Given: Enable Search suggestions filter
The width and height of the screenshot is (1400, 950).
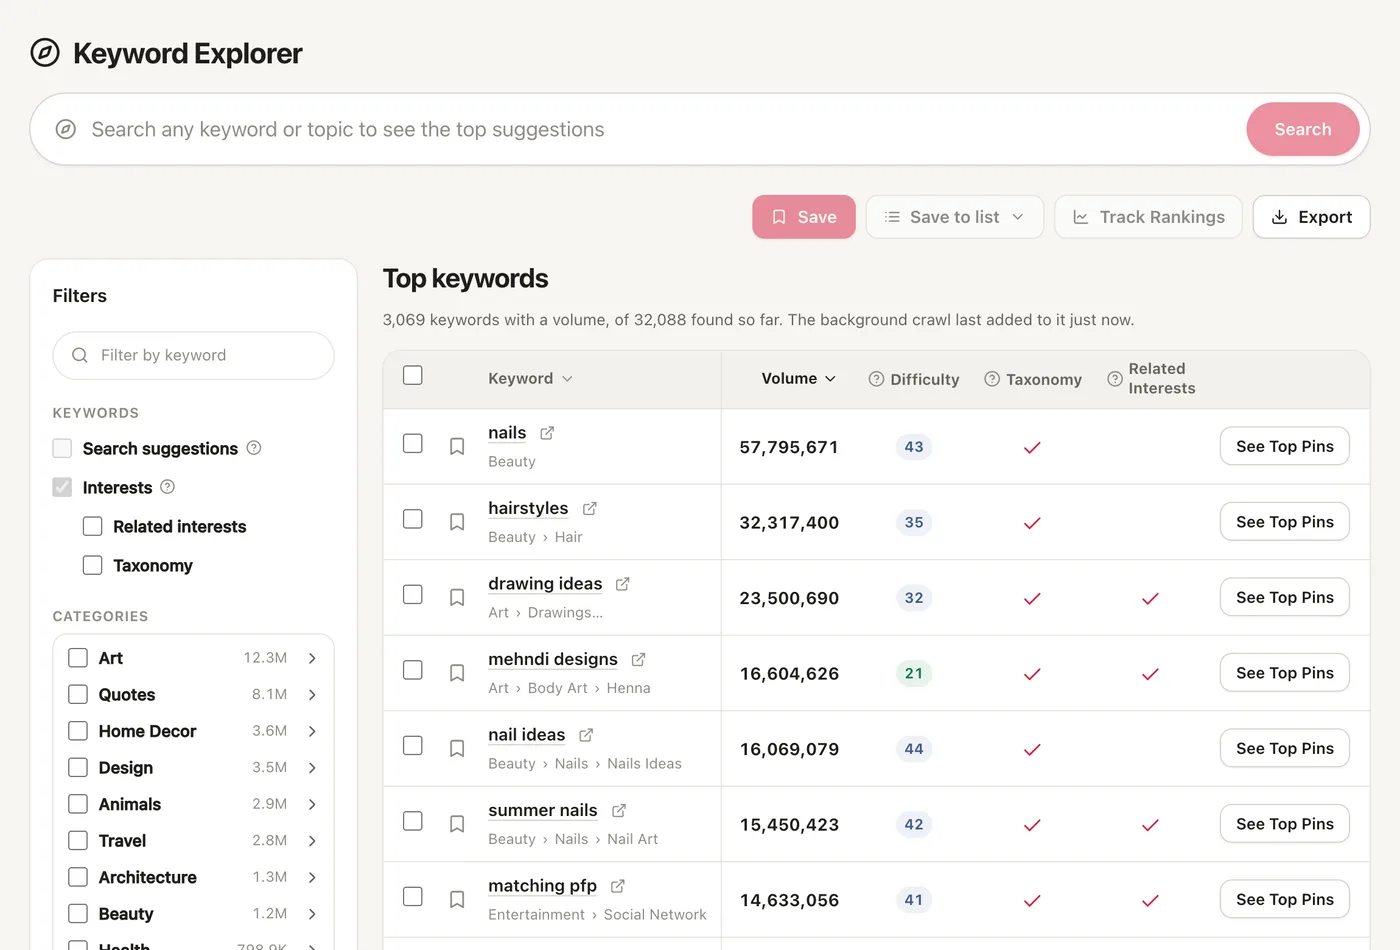Looking at the screenshot, I should tap(62, 448).
